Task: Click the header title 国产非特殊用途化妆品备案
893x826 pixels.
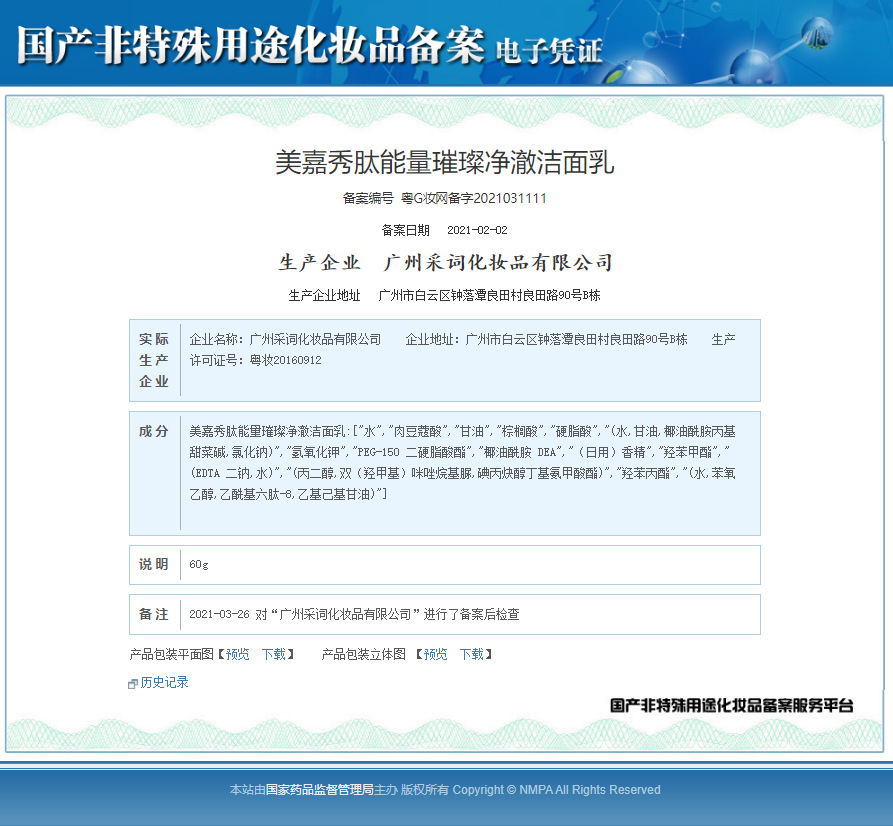Action: pyautogui.click(x=251, y=46)
